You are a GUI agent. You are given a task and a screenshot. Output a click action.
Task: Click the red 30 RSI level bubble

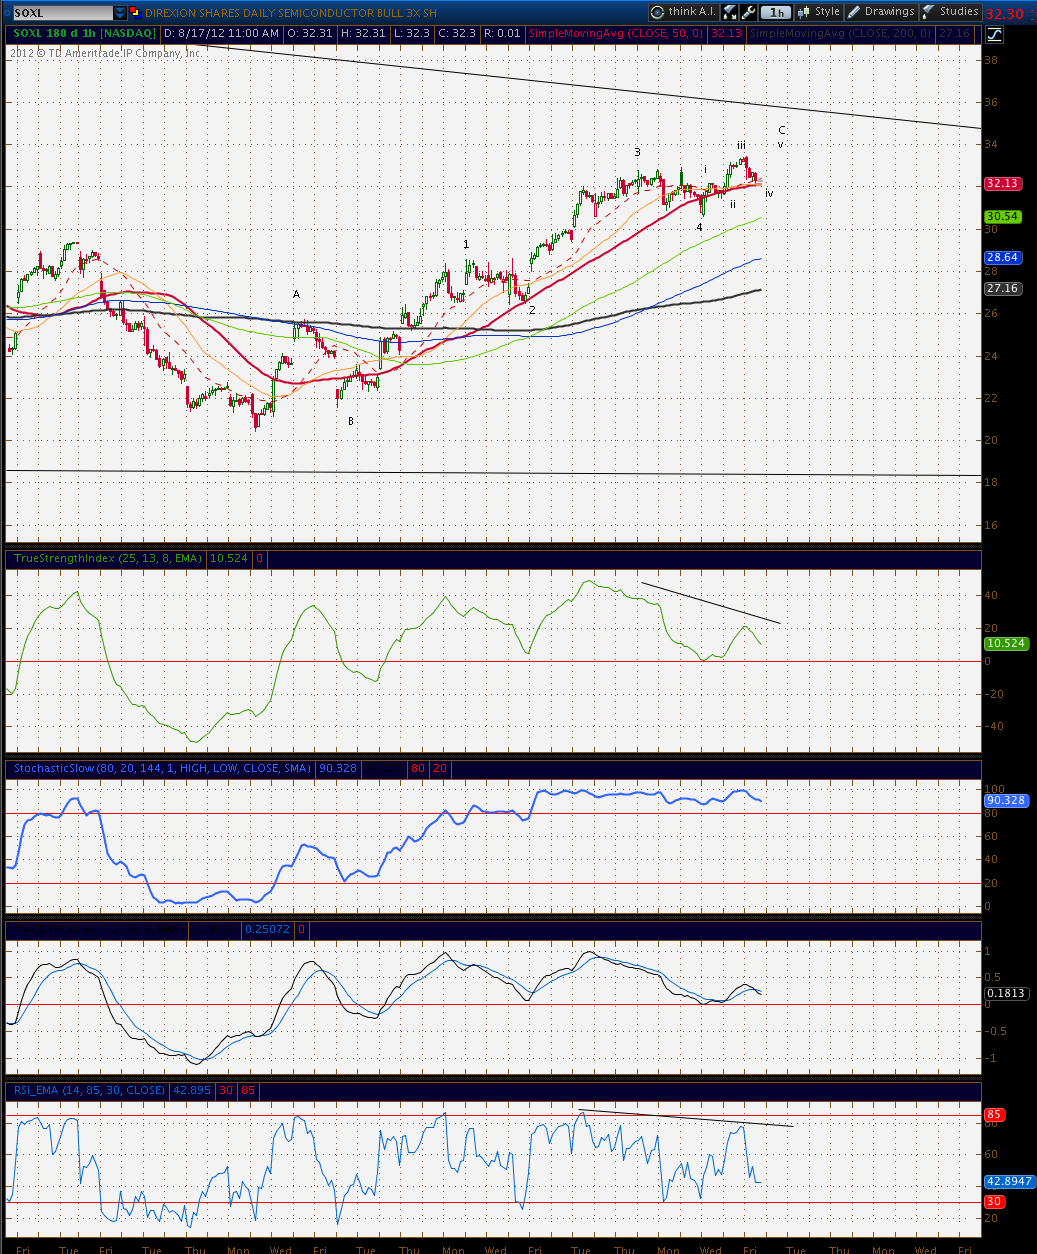994,1201
